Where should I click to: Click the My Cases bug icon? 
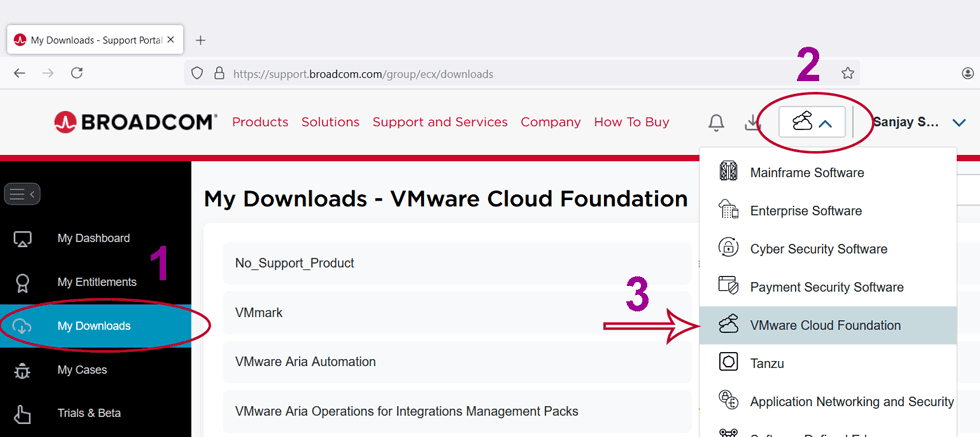point(22,370)
